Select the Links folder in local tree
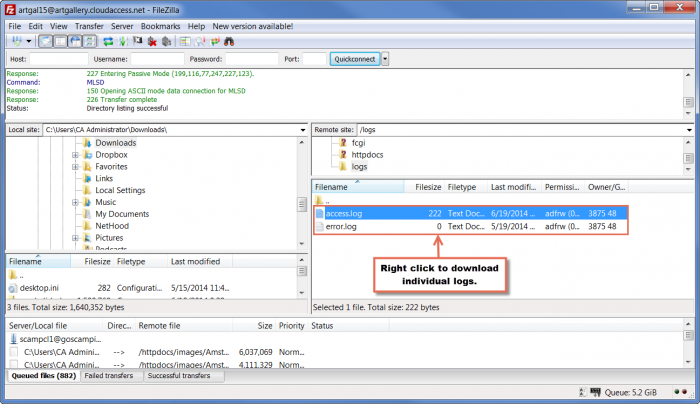This screenshot has width=700, height=404. point(104,179)
